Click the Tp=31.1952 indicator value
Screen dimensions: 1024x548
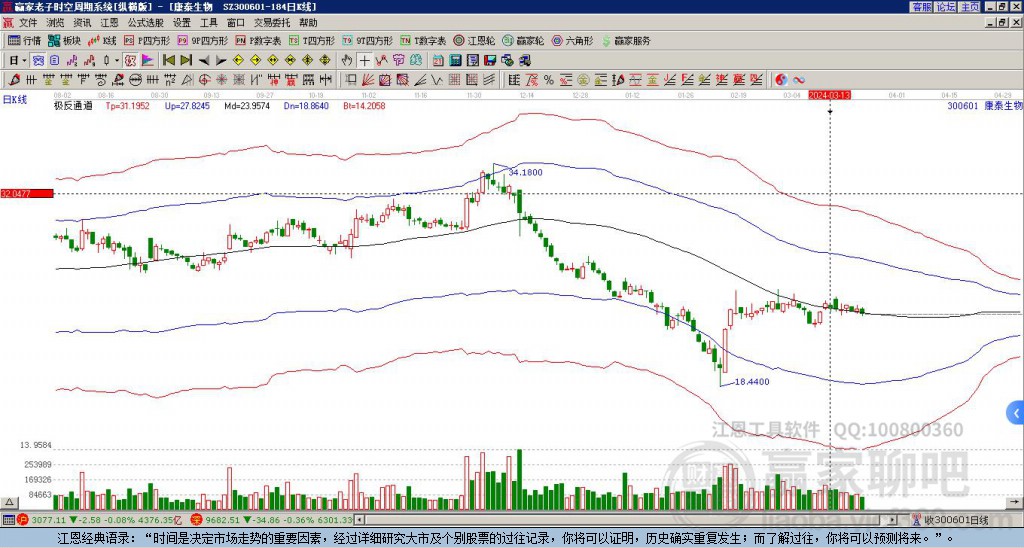click(x=127, y=105)
